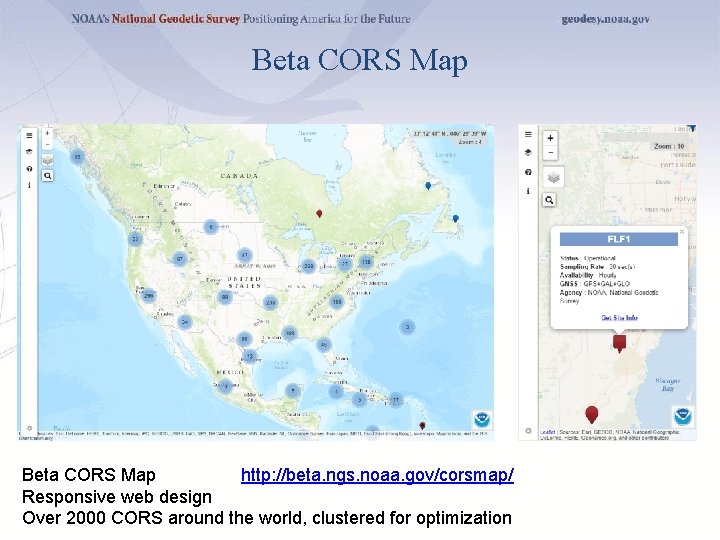Click the NOAA logo on the left map
The width and height of the screenshot is (720, 540).
[483, 419]
